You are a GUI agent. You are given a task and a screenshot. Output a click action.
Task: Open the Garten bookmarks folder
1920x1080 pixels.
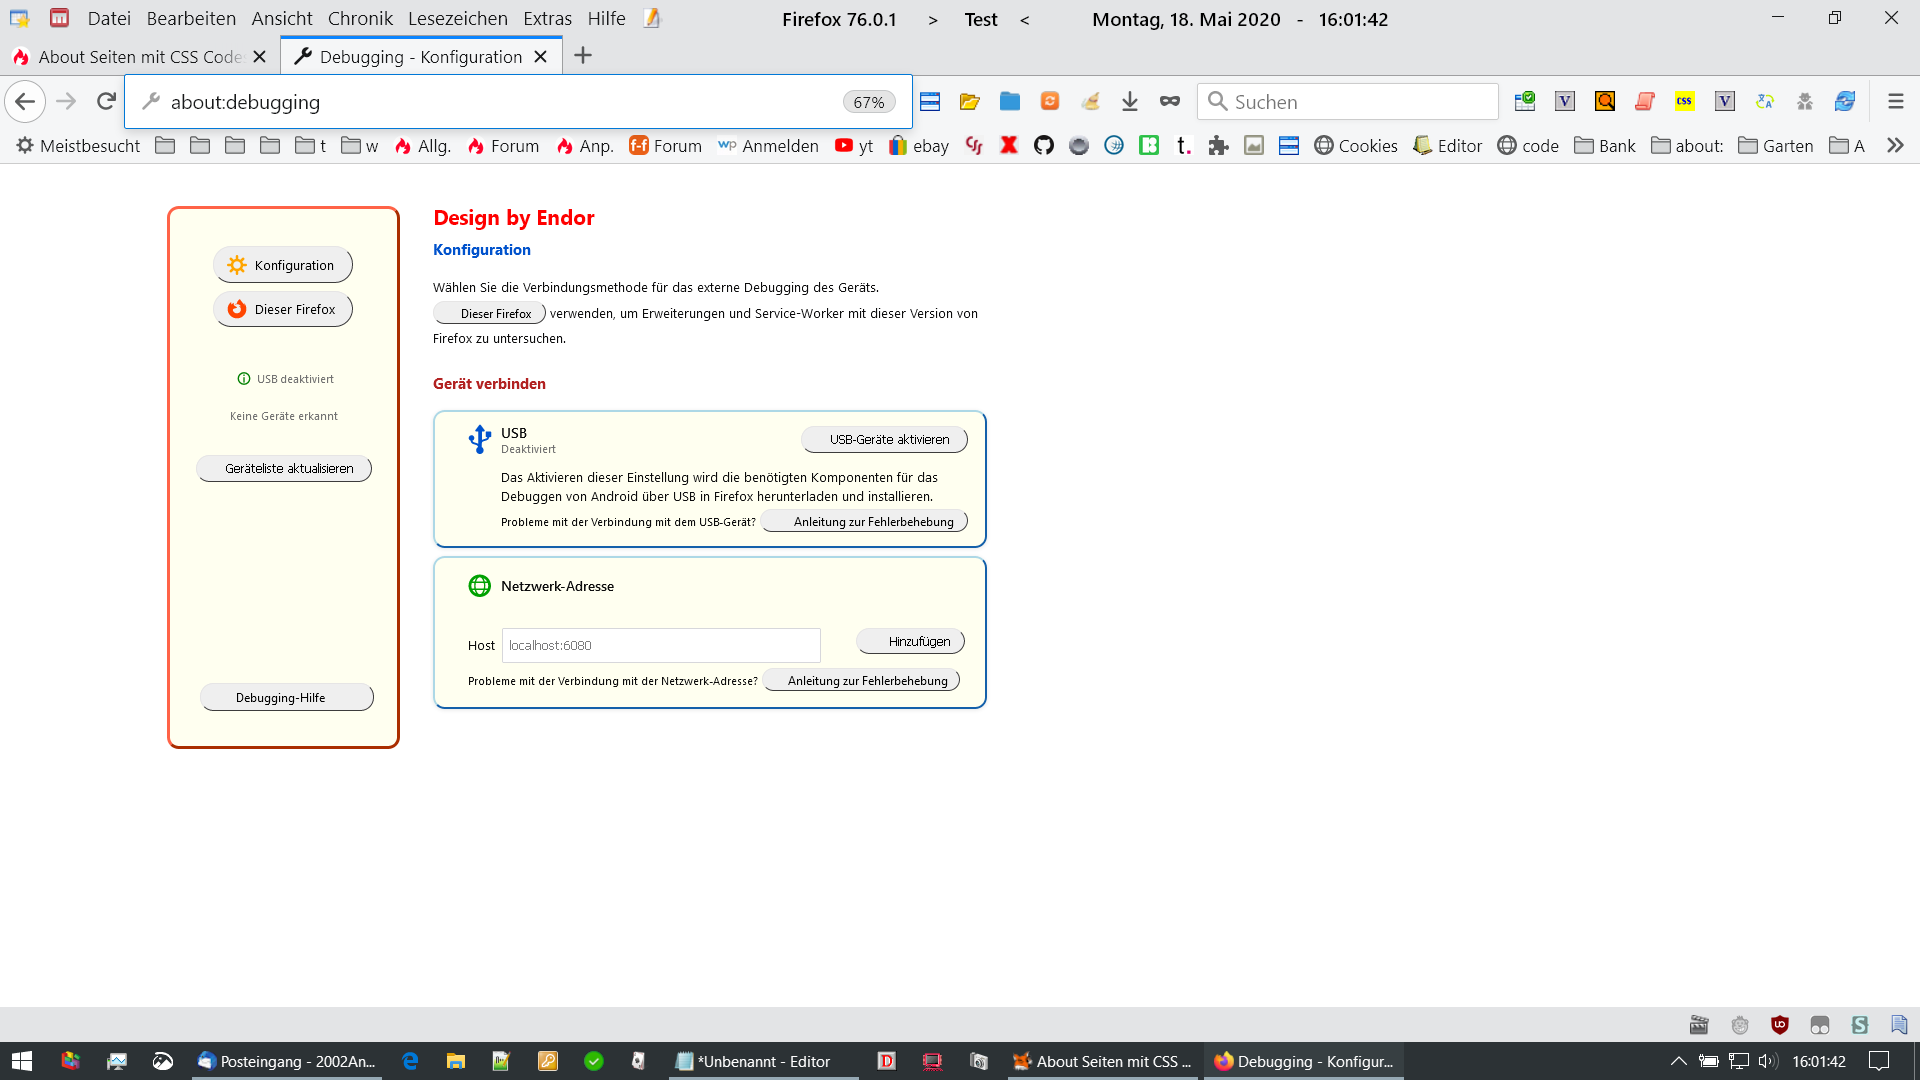point(1776,146)
